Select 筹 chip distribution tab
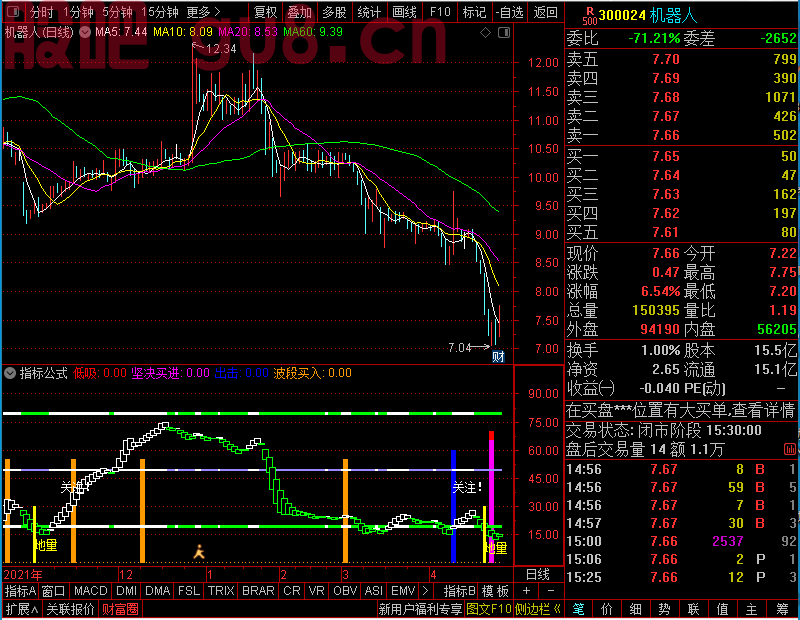 [x=783, y=609]
